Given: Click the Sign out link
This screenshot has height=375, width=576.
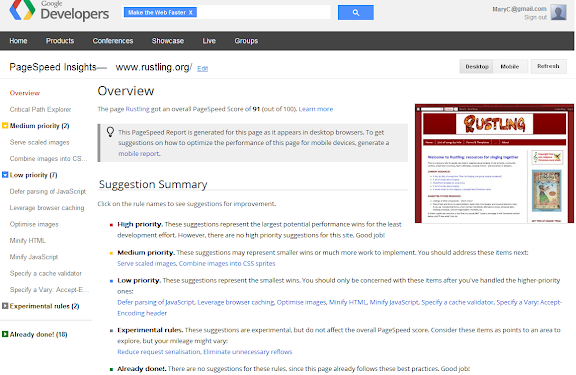Looking at the screenshot, I should [x=536, y=17].
